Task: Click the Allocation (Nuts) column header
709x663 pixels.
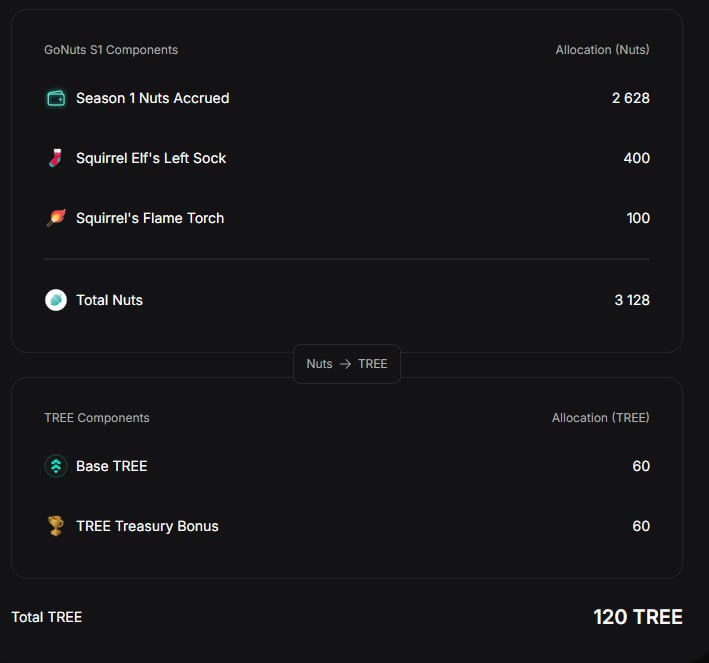Action: coord(602,50)
